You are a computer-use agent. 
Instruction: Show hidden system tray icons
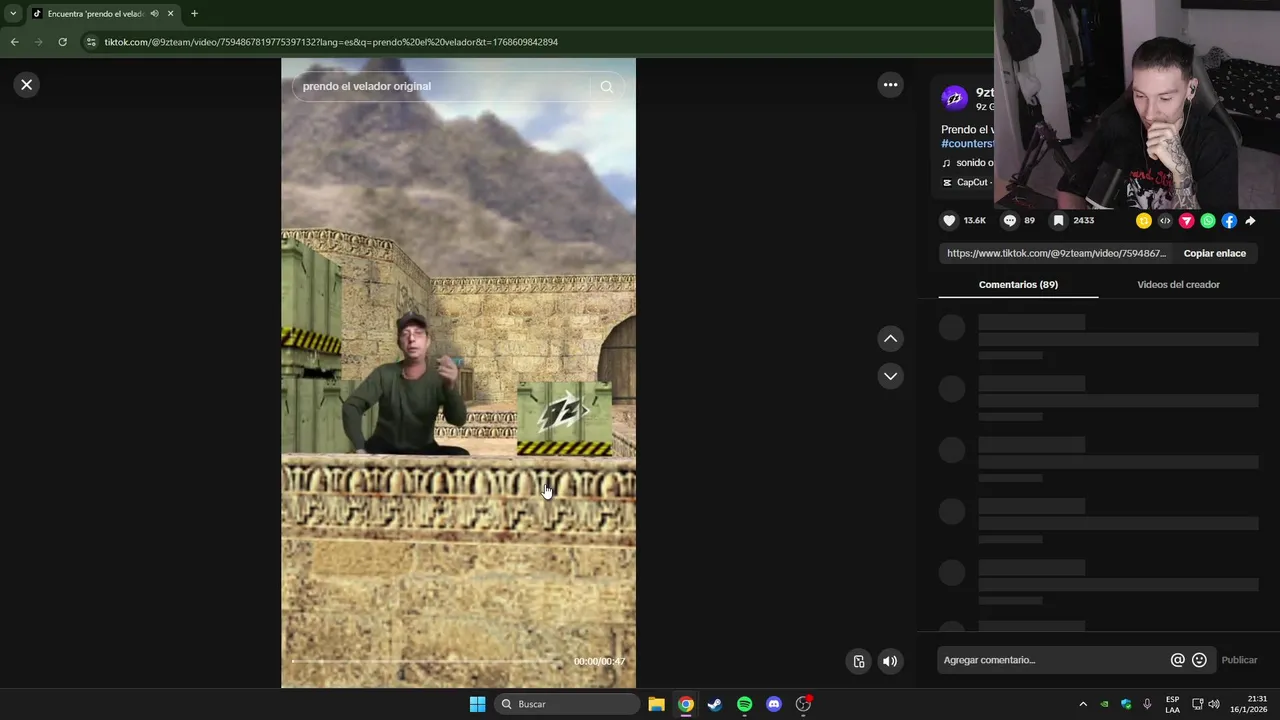coord(1082,704)
